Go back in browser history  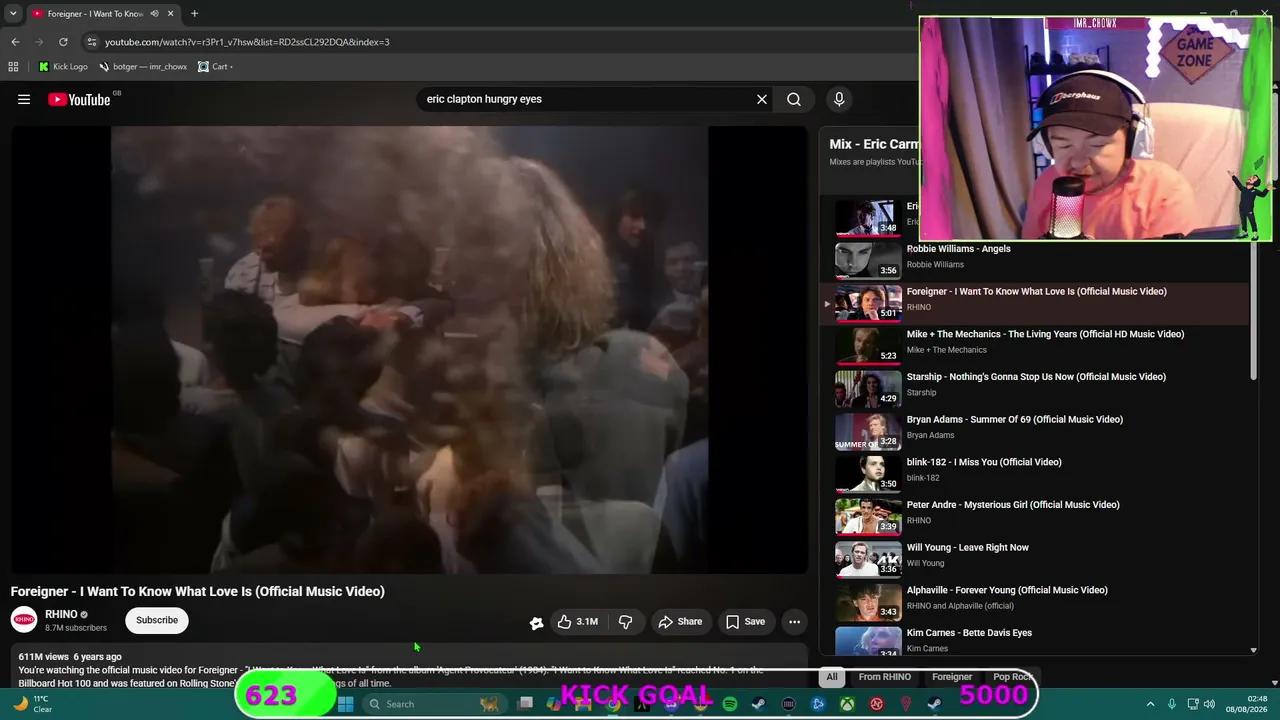(15, 42)
